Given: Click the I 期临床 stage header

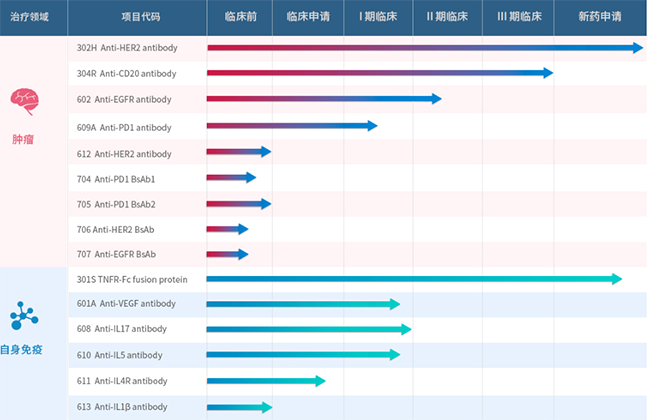Looking at the screenshot, I should click(378, 17).
